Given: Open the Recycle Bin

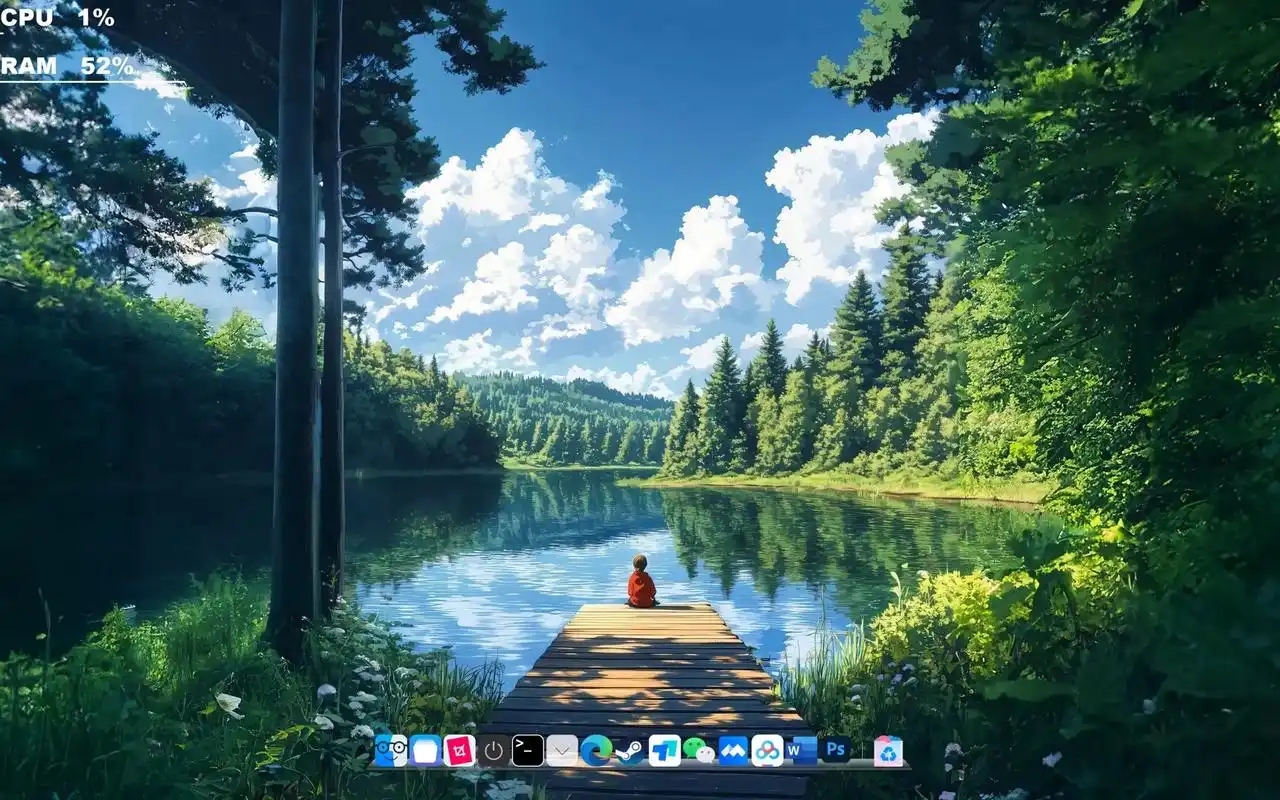Looking at the screenshot, I should (x=888, y=751).
